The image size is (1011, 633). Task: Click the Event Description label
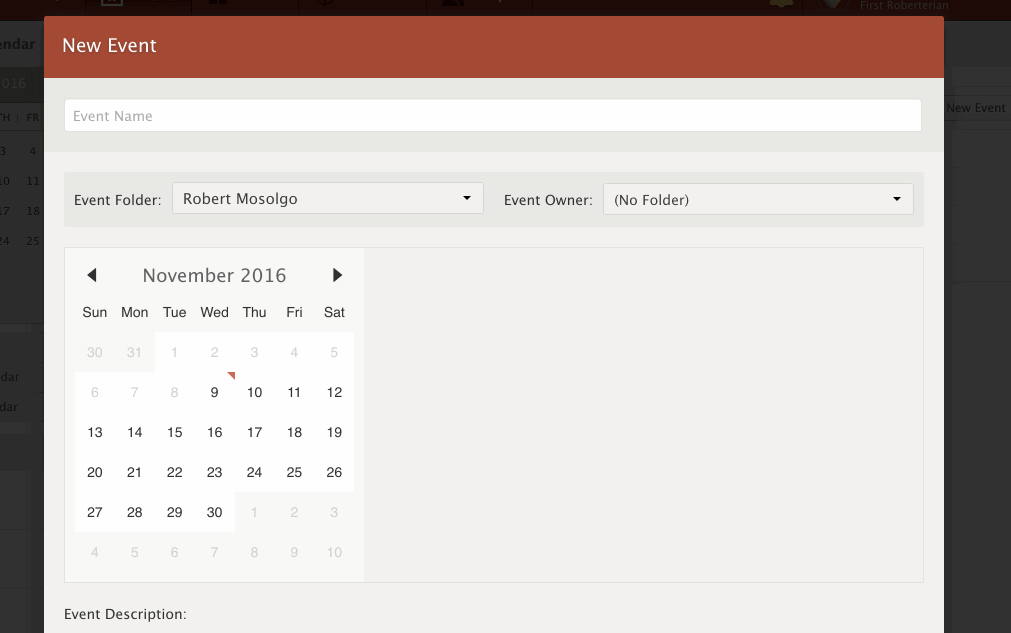[x=125, y=614]
